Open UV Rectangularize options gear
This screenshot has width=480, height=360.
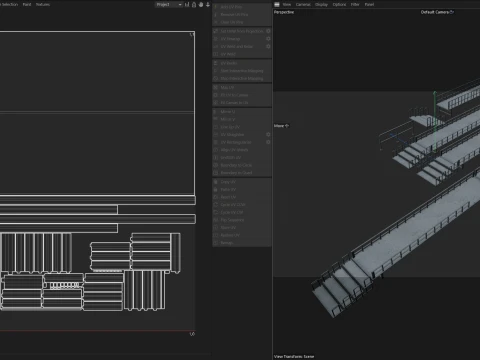pos(268,142)
